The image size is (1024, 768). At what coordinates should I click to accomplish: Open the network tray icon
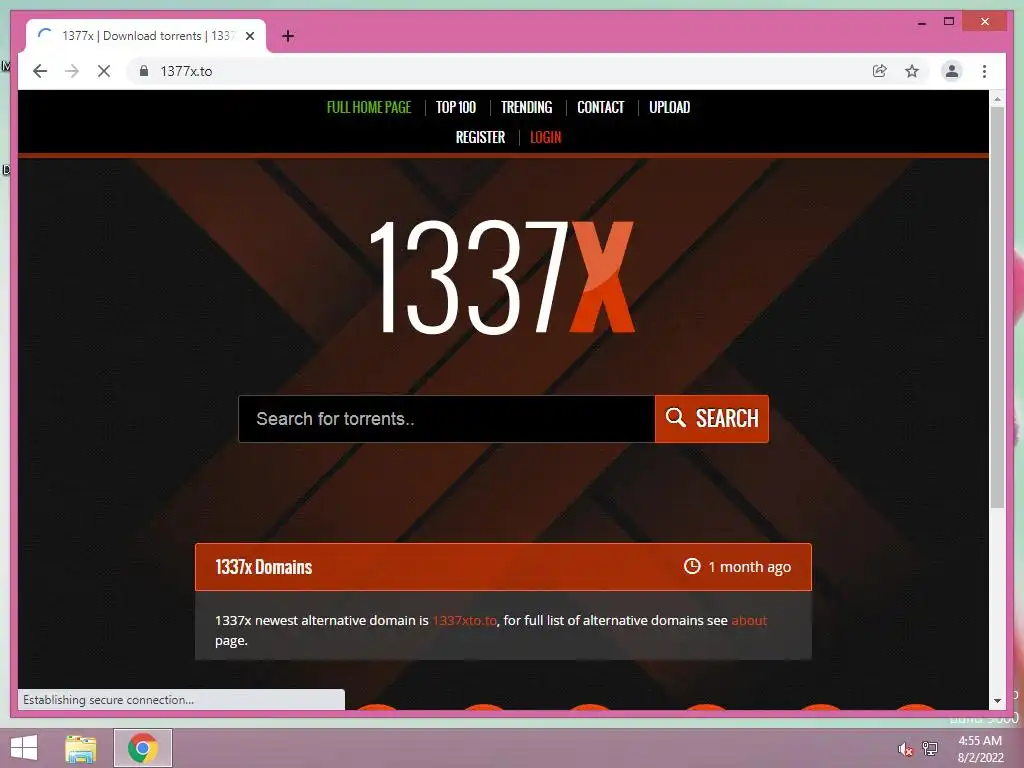pyautogui.click(x=930, y=748)
